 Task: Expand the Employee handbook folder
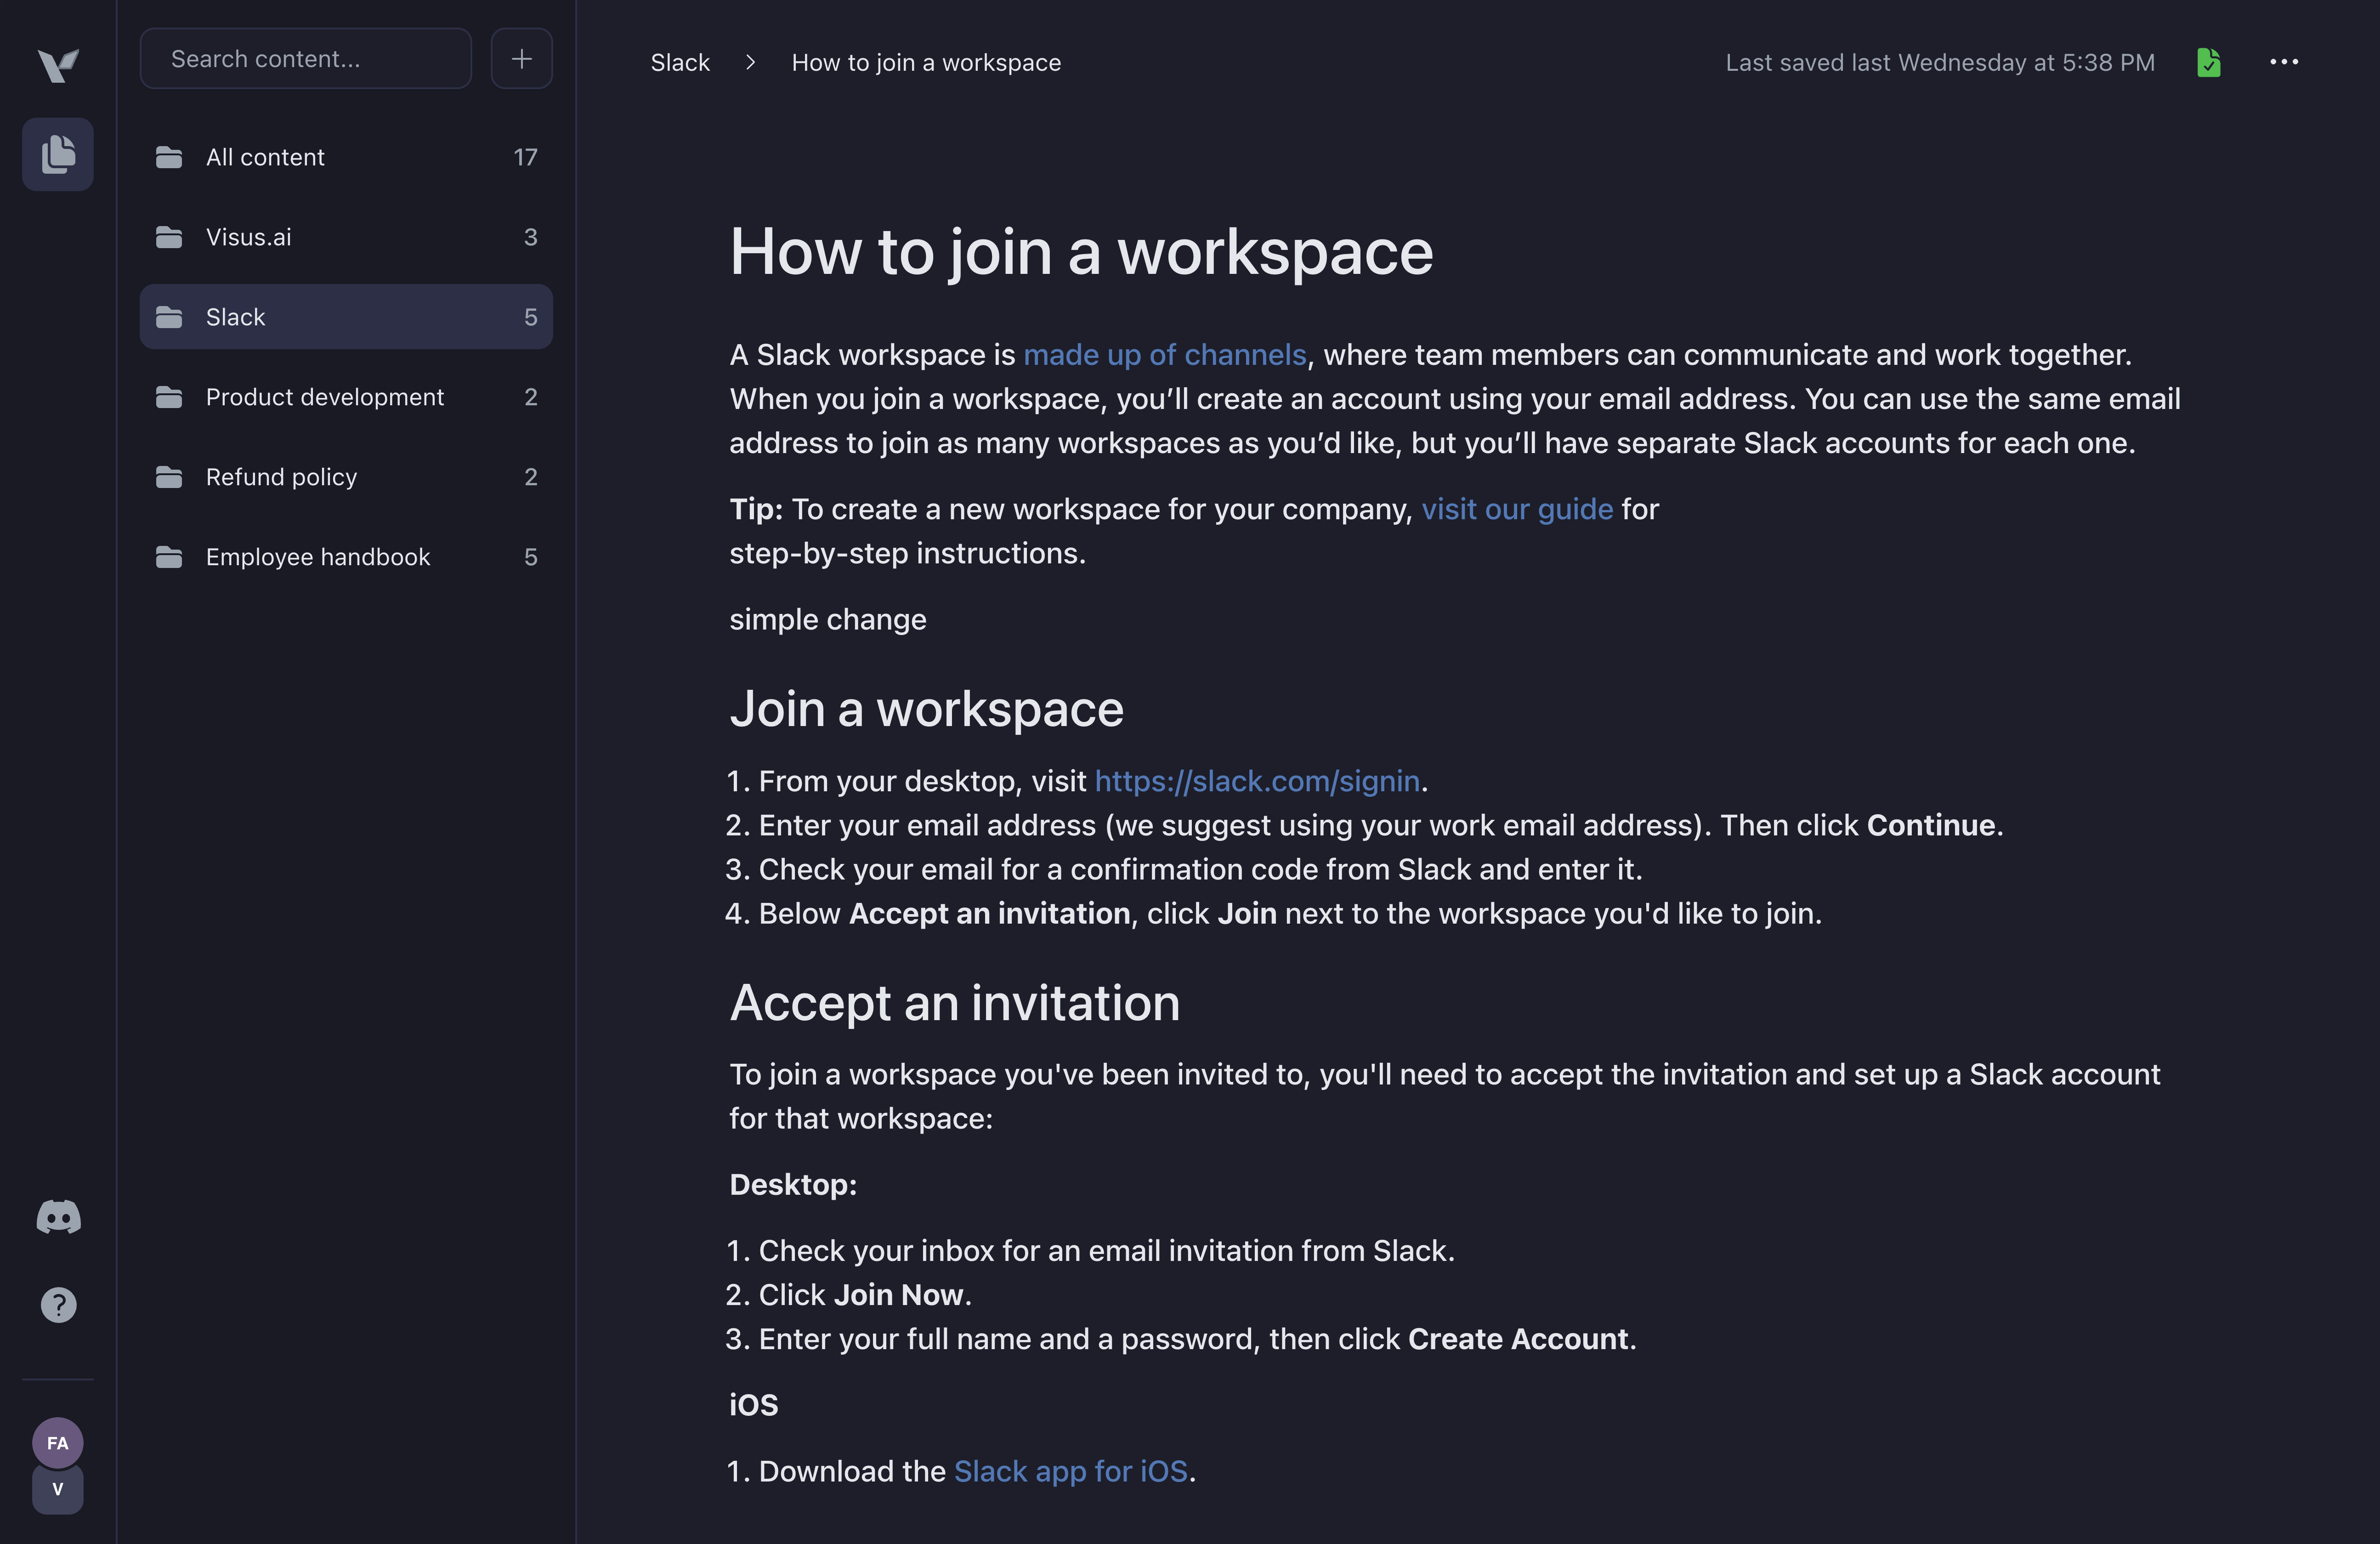point(317,555)
